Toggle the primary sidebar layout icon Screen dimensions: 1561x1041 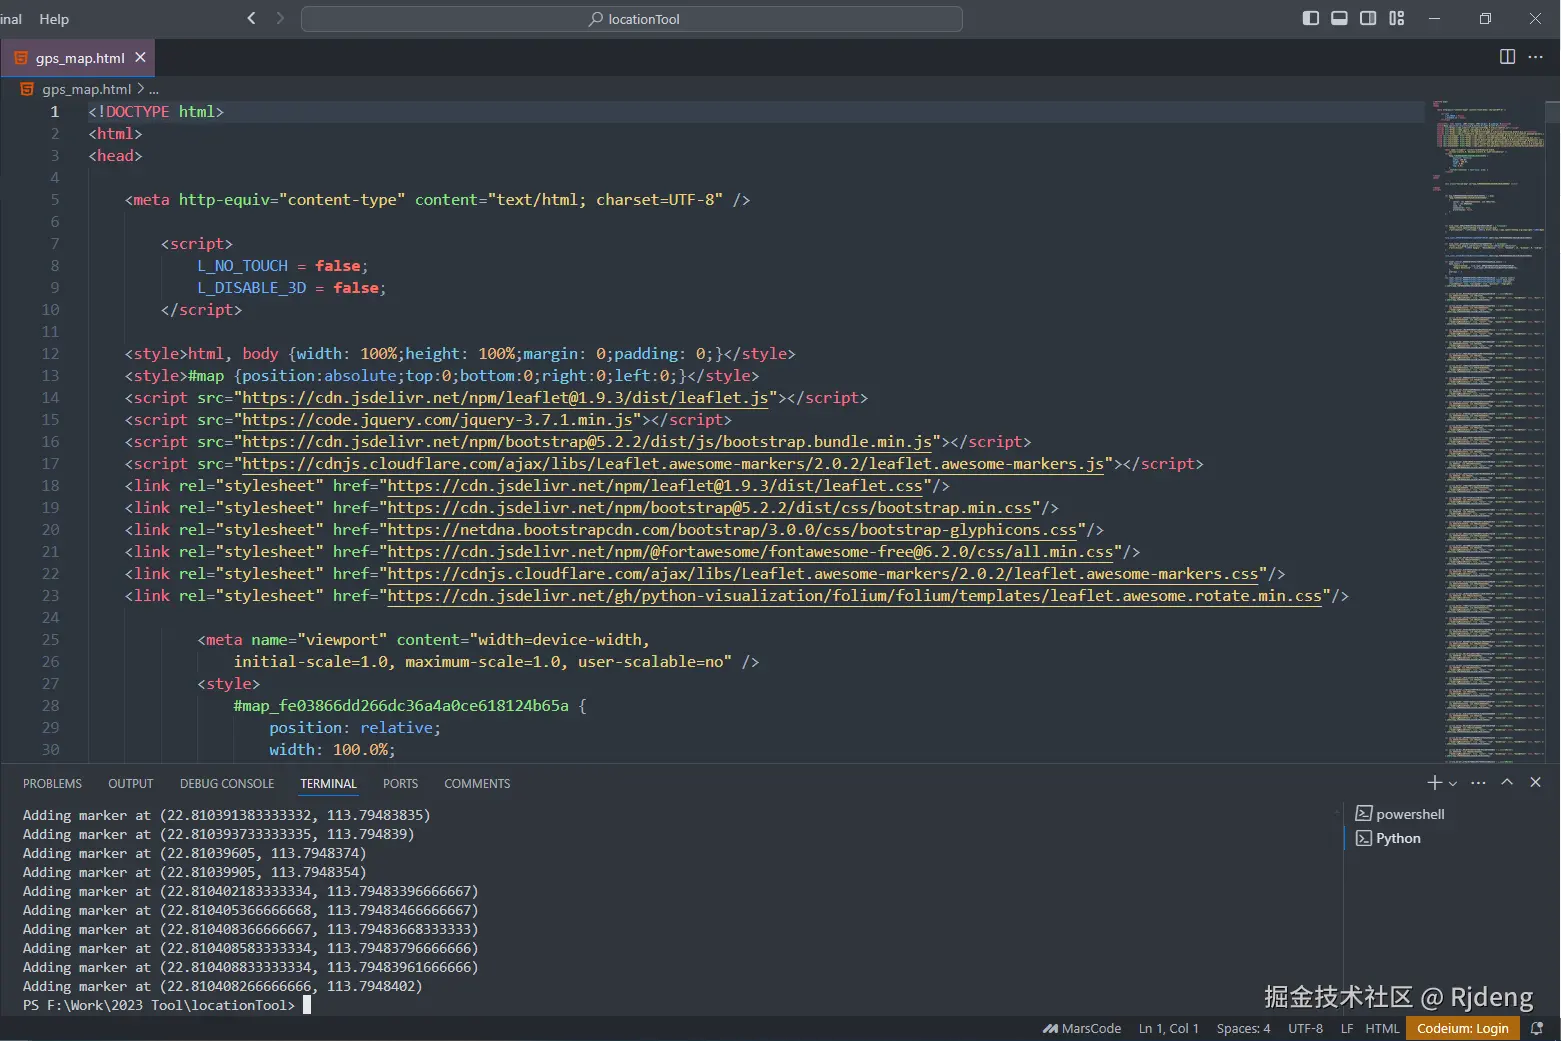click(x=1310, y=18)
